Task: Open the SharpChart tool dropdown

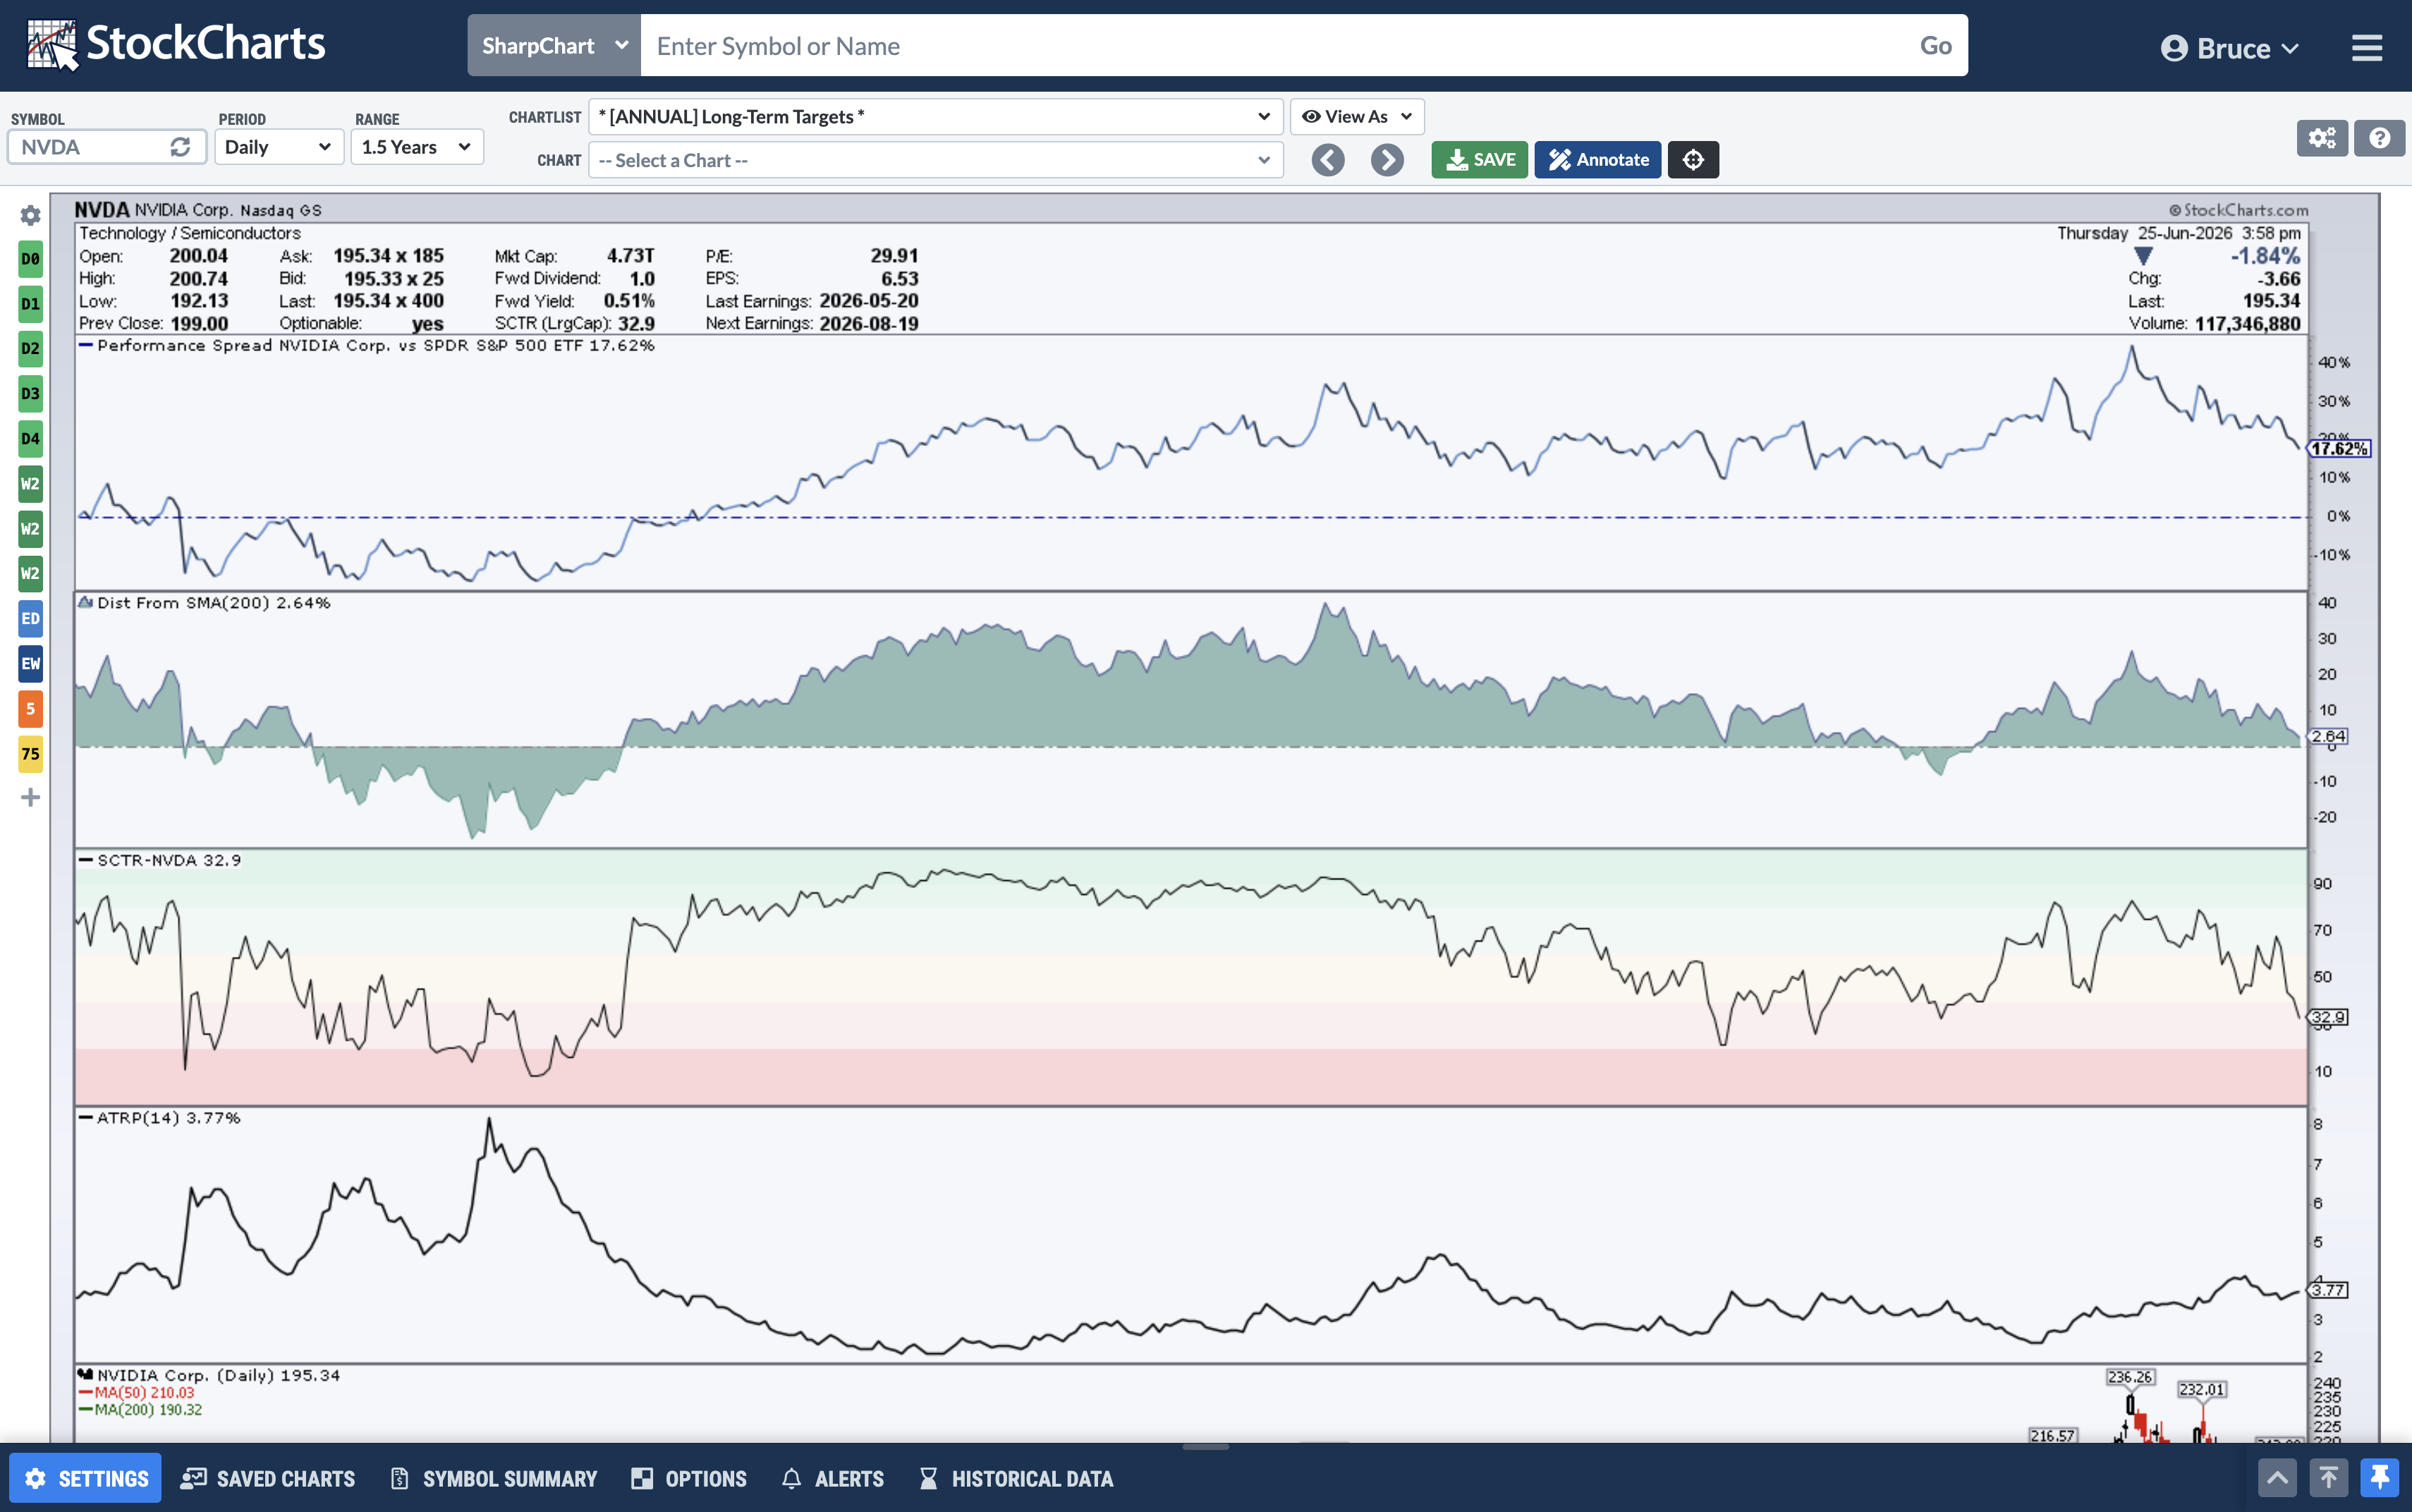Action: click(554, 45)
